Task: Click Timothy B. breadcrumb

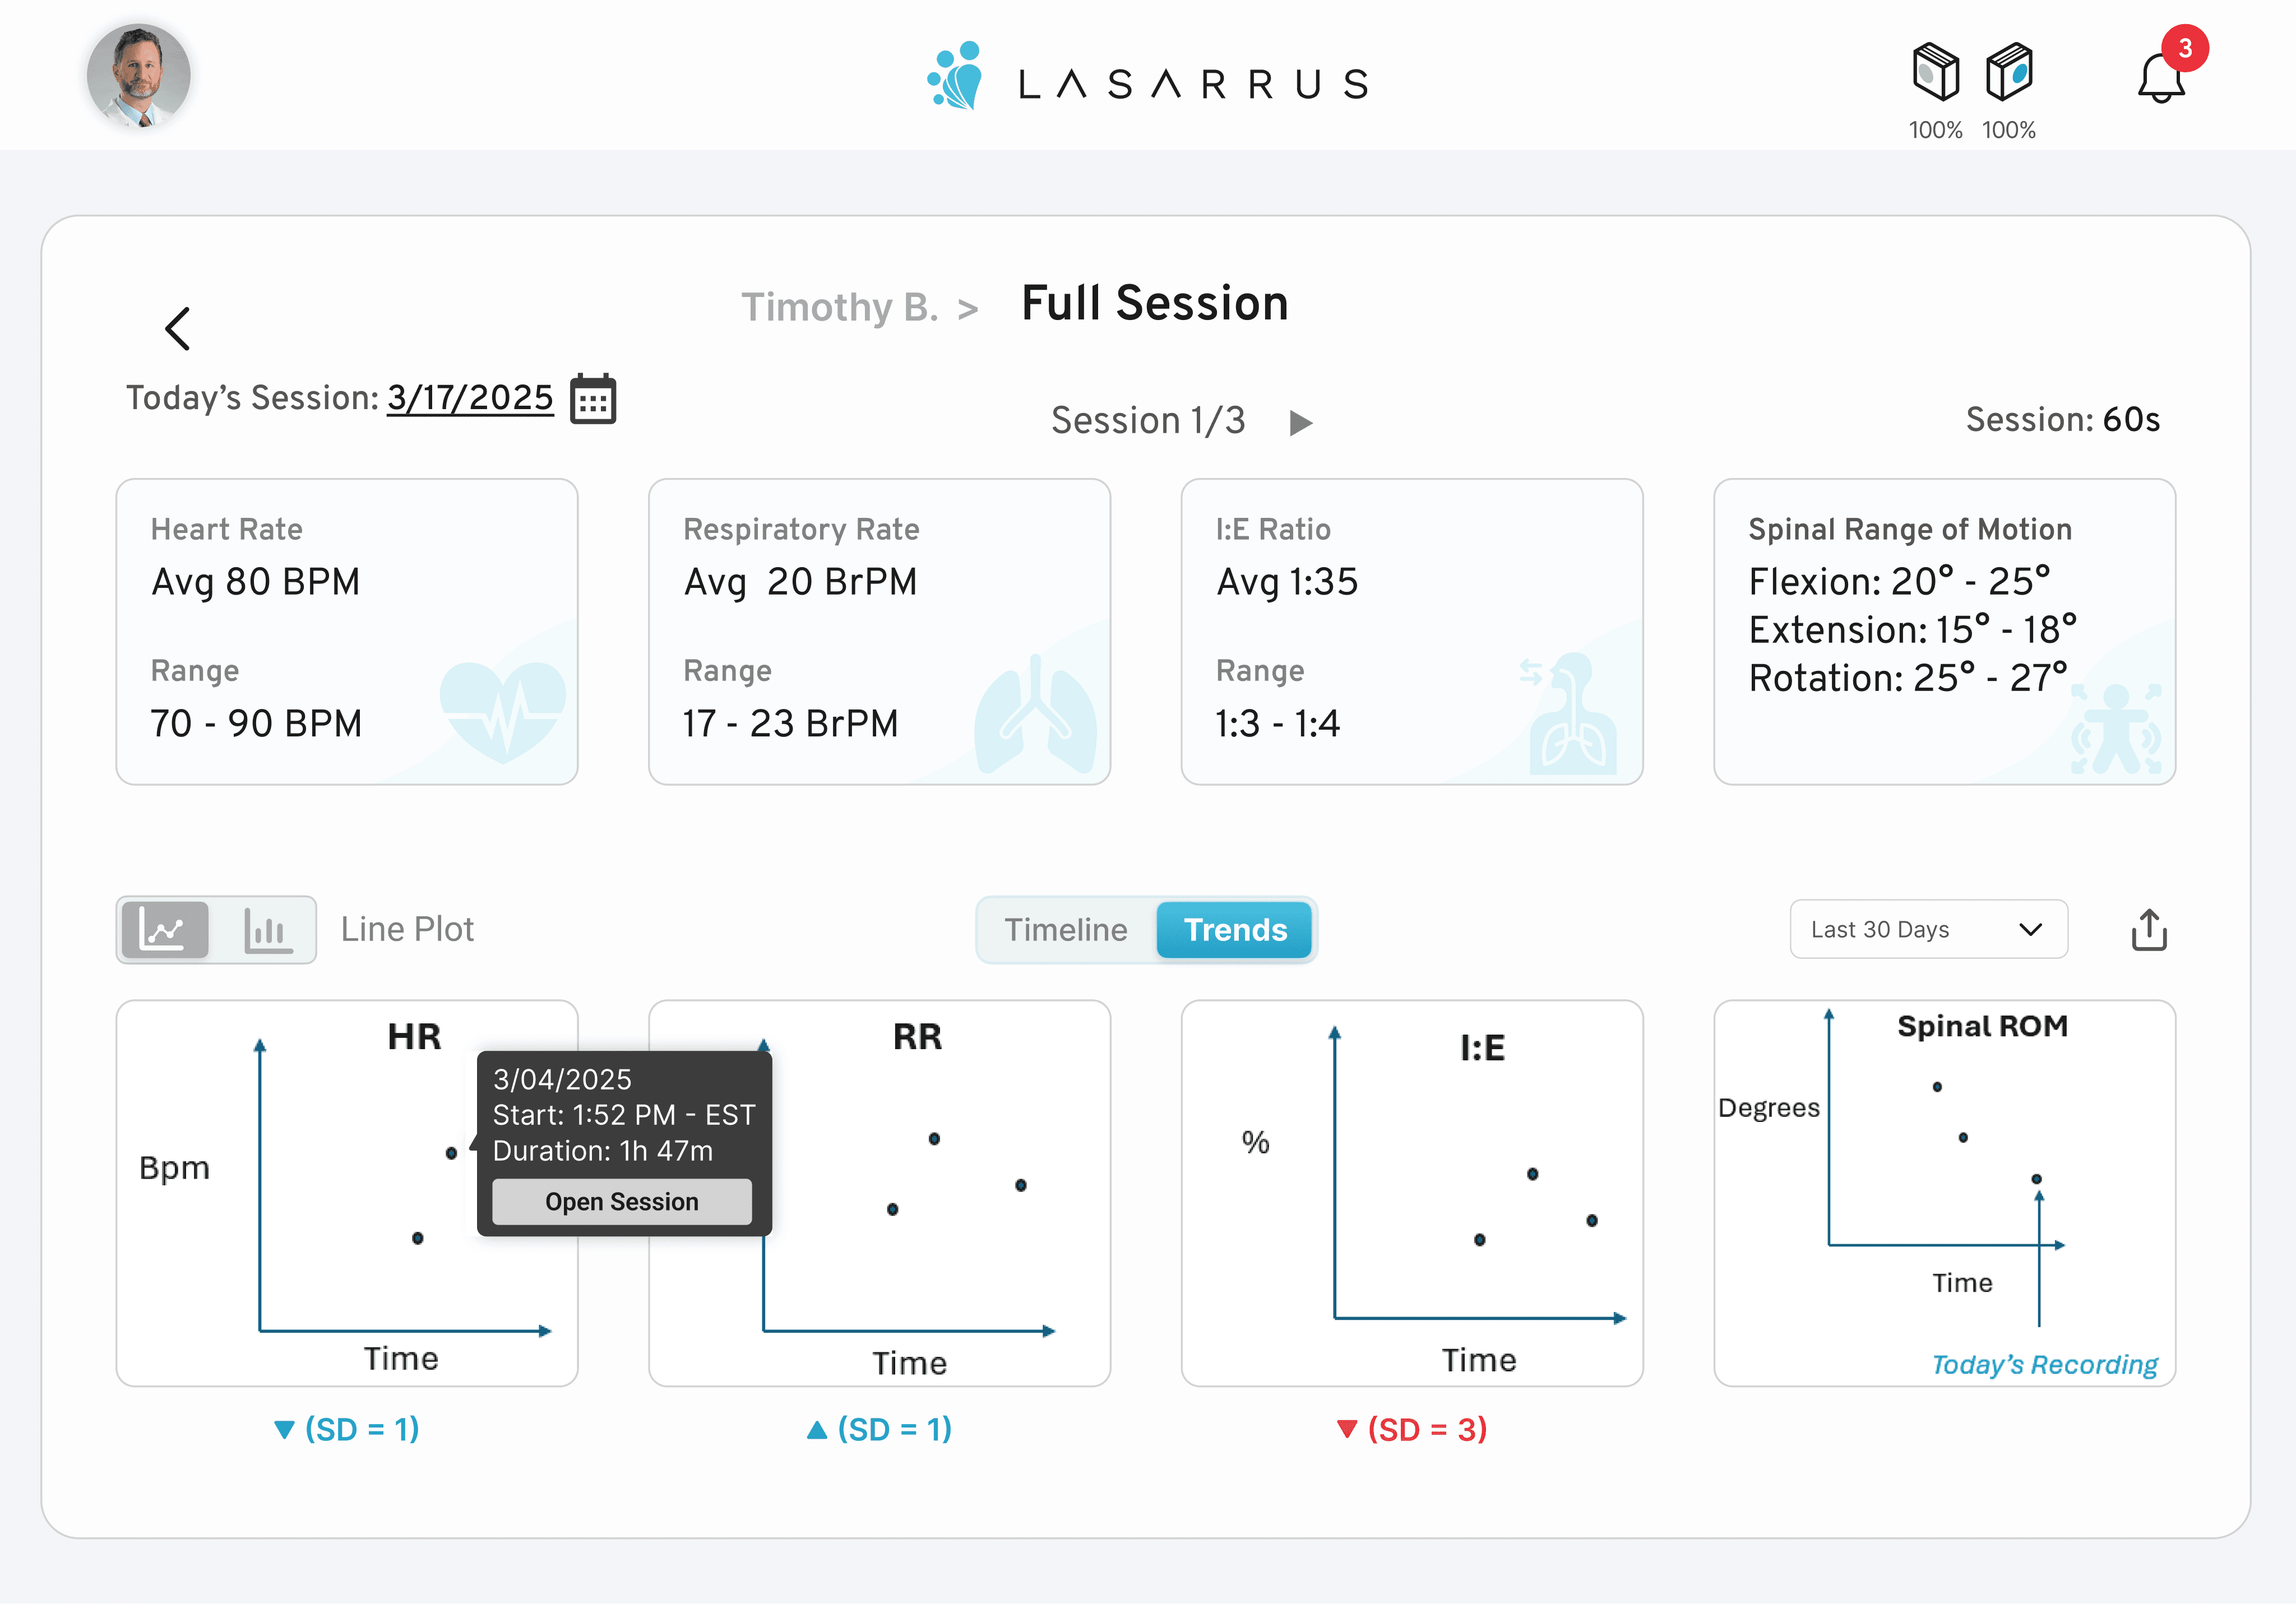Action: [x=839, y=308]
